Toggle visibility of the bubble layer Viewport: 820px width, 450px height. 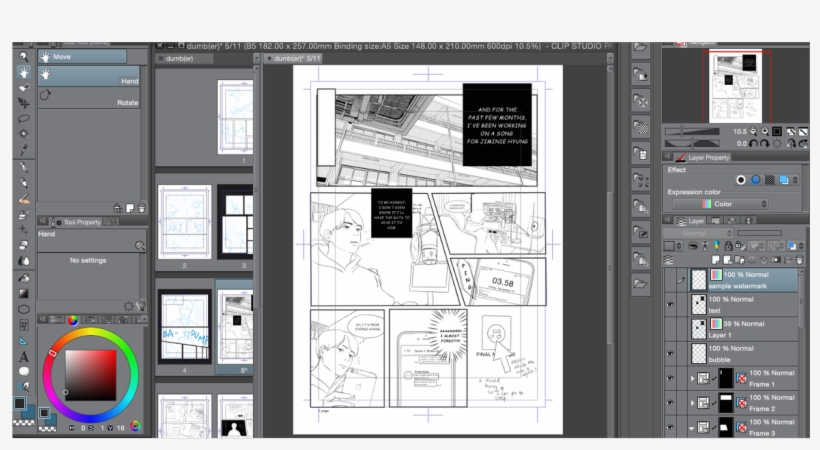pos(670,352)
